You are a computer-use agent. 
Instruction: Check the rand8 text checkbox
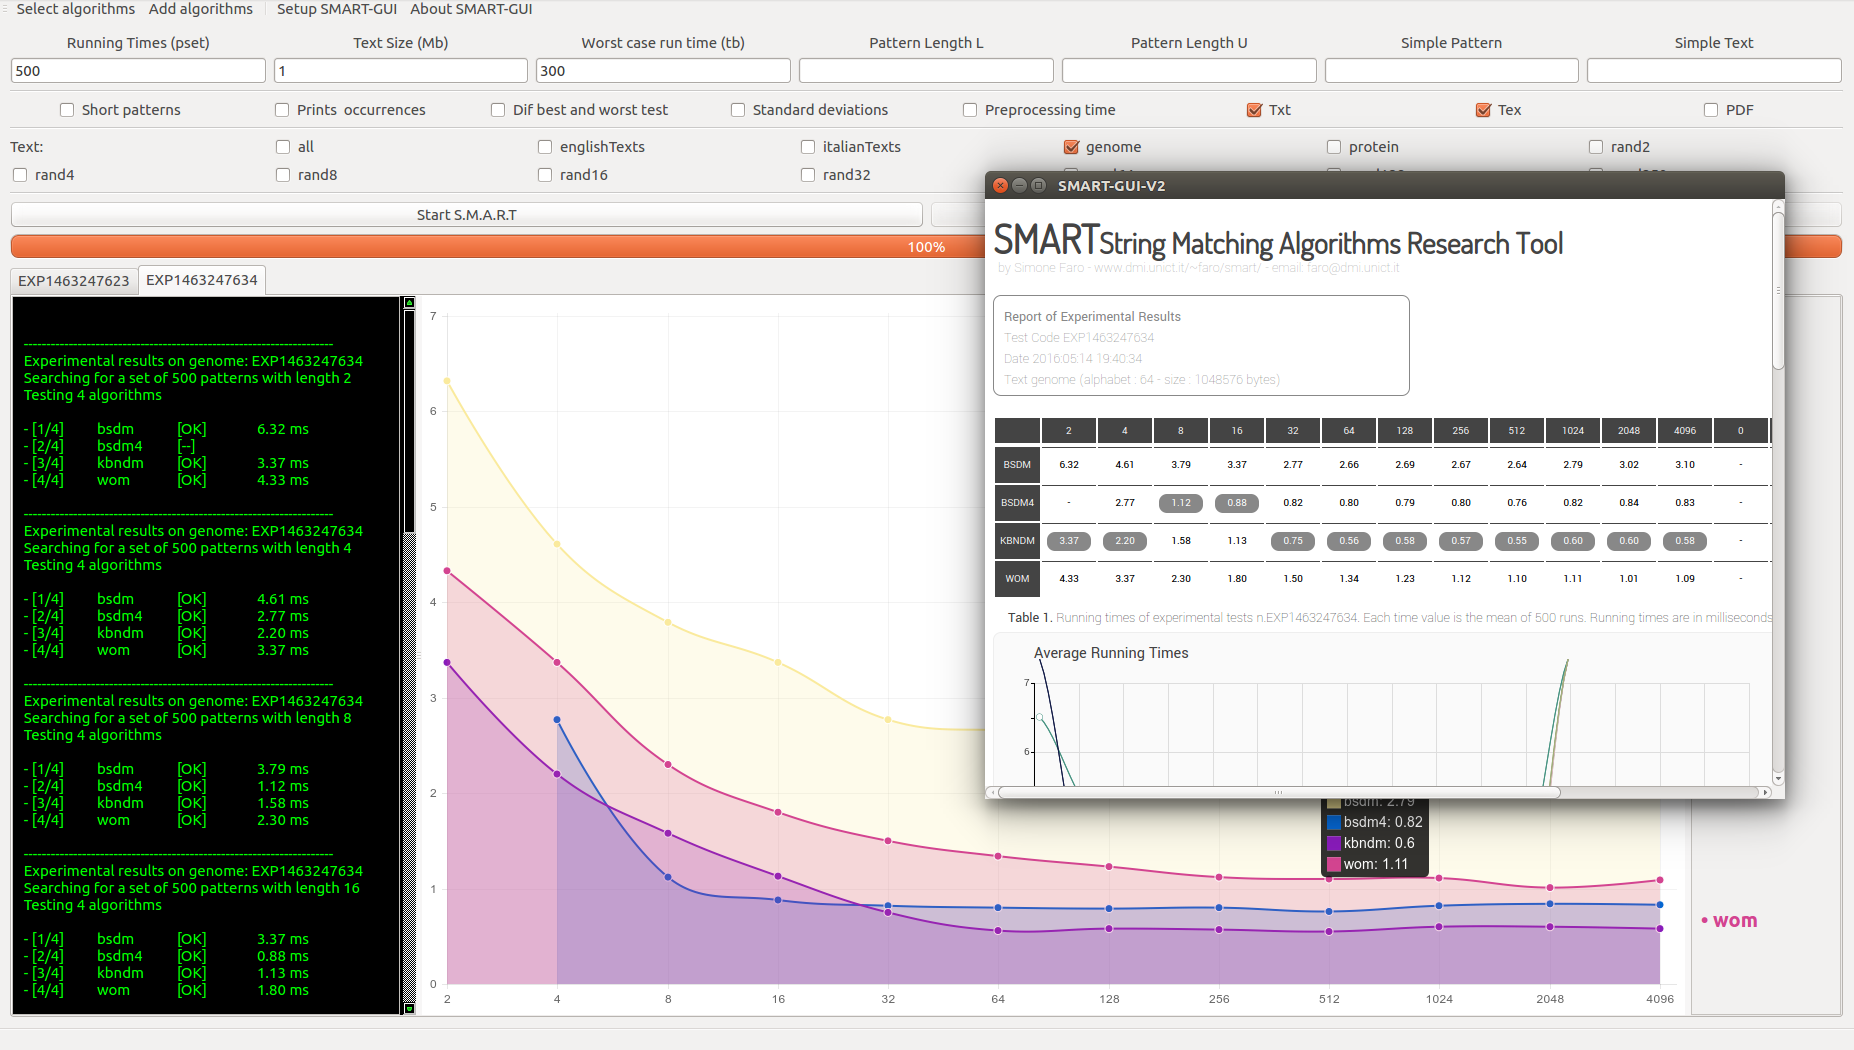tap(283, 175)
